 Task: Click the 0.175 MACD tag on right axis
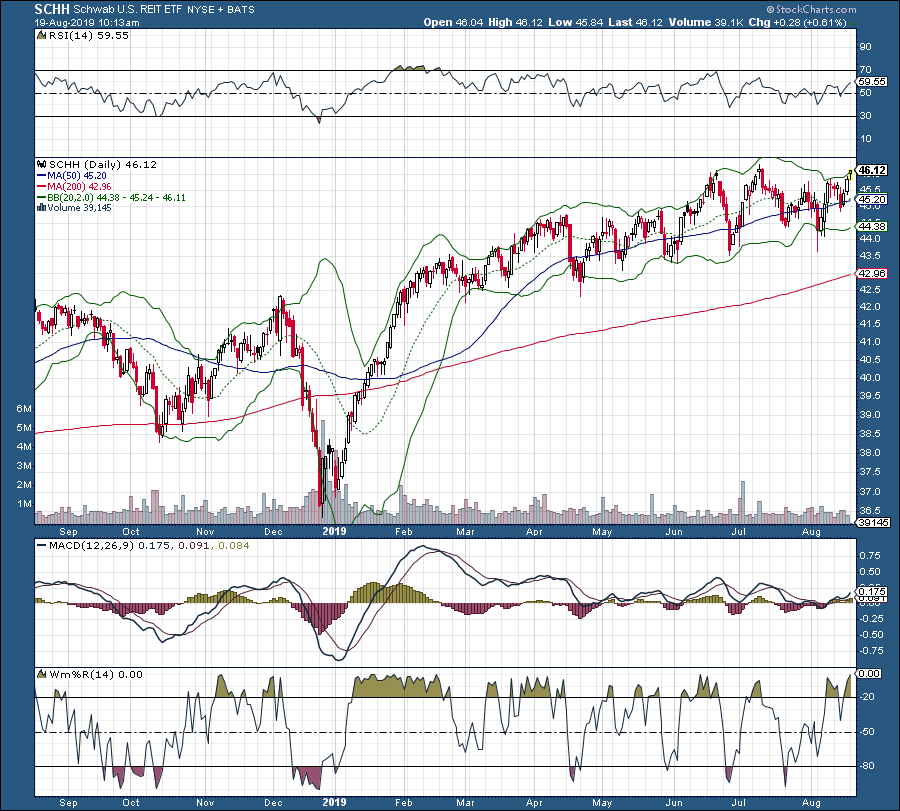(x=872, y=592)
